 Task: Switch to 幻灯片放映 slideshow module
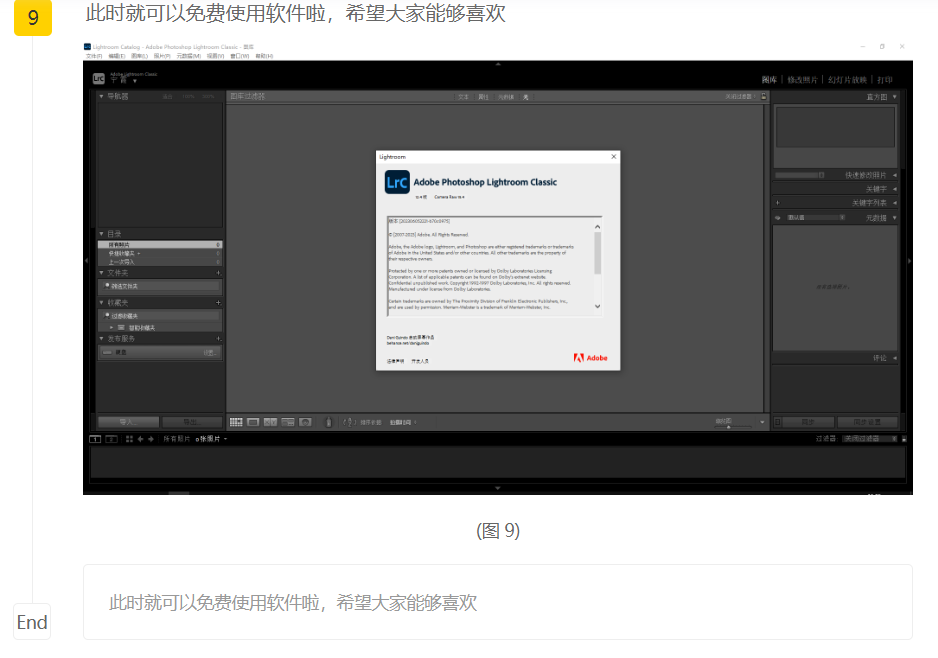click(847, 80)
